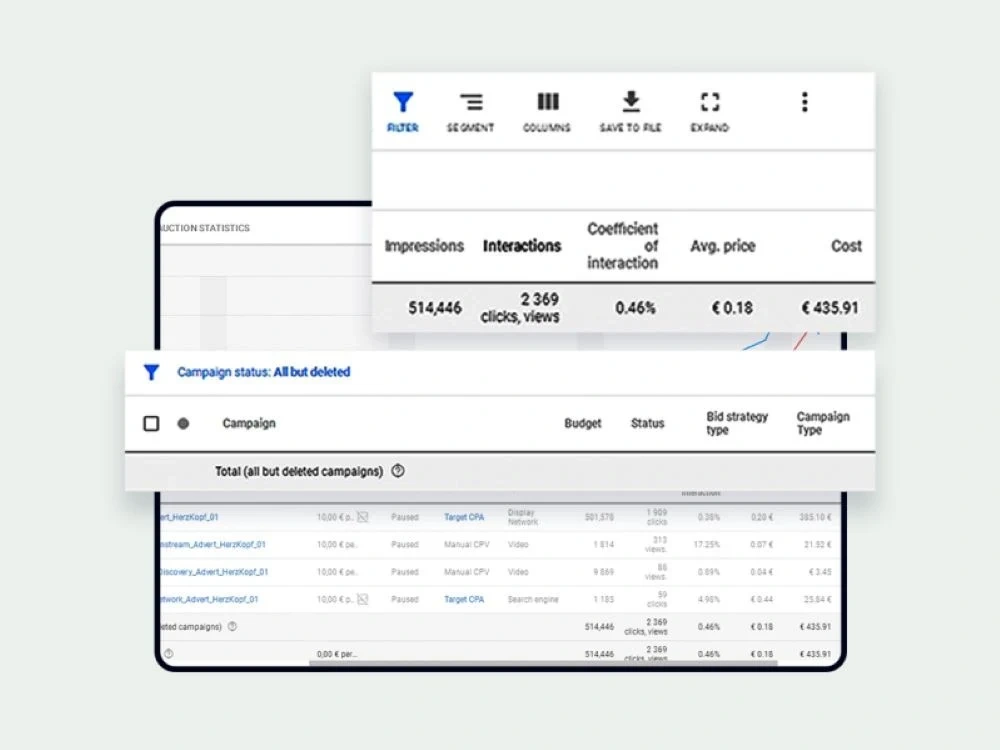Open the HerzKopf_01 Display Network campaign link
The image size is (1000, 750).
tap(189, 517)
